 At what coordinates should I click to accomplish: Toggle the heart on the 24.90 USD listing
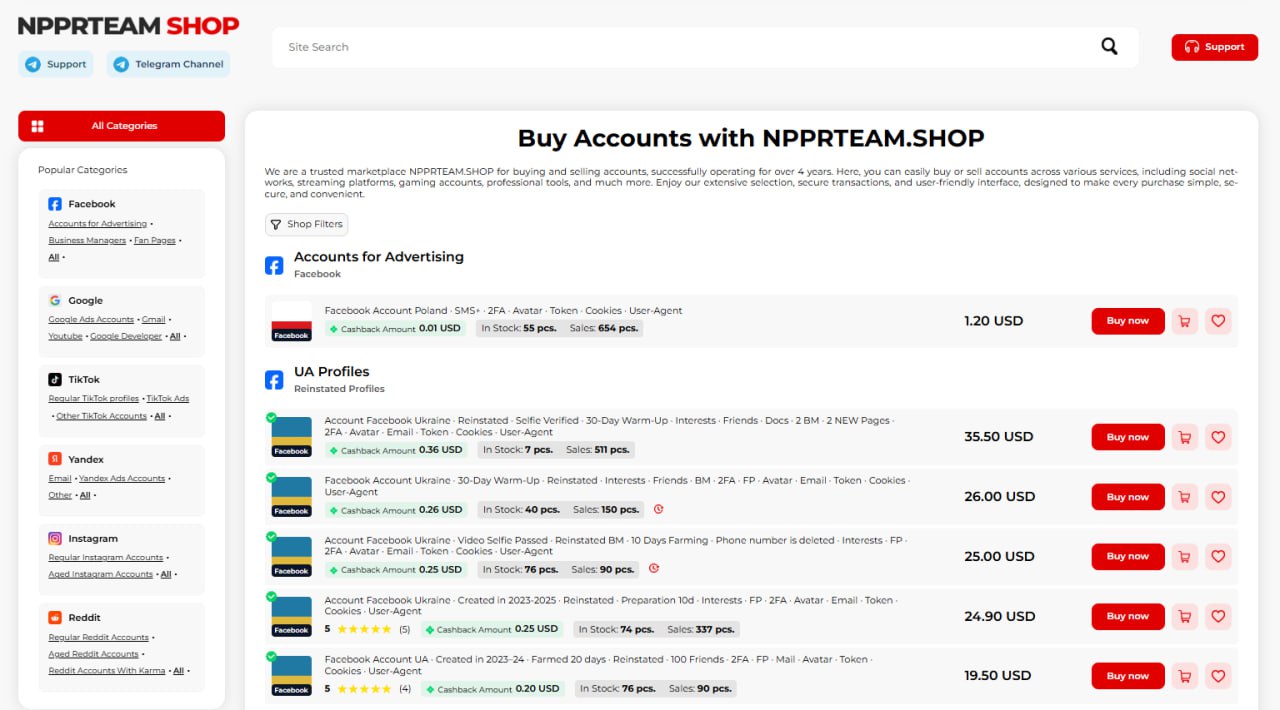coord(1217,616)
